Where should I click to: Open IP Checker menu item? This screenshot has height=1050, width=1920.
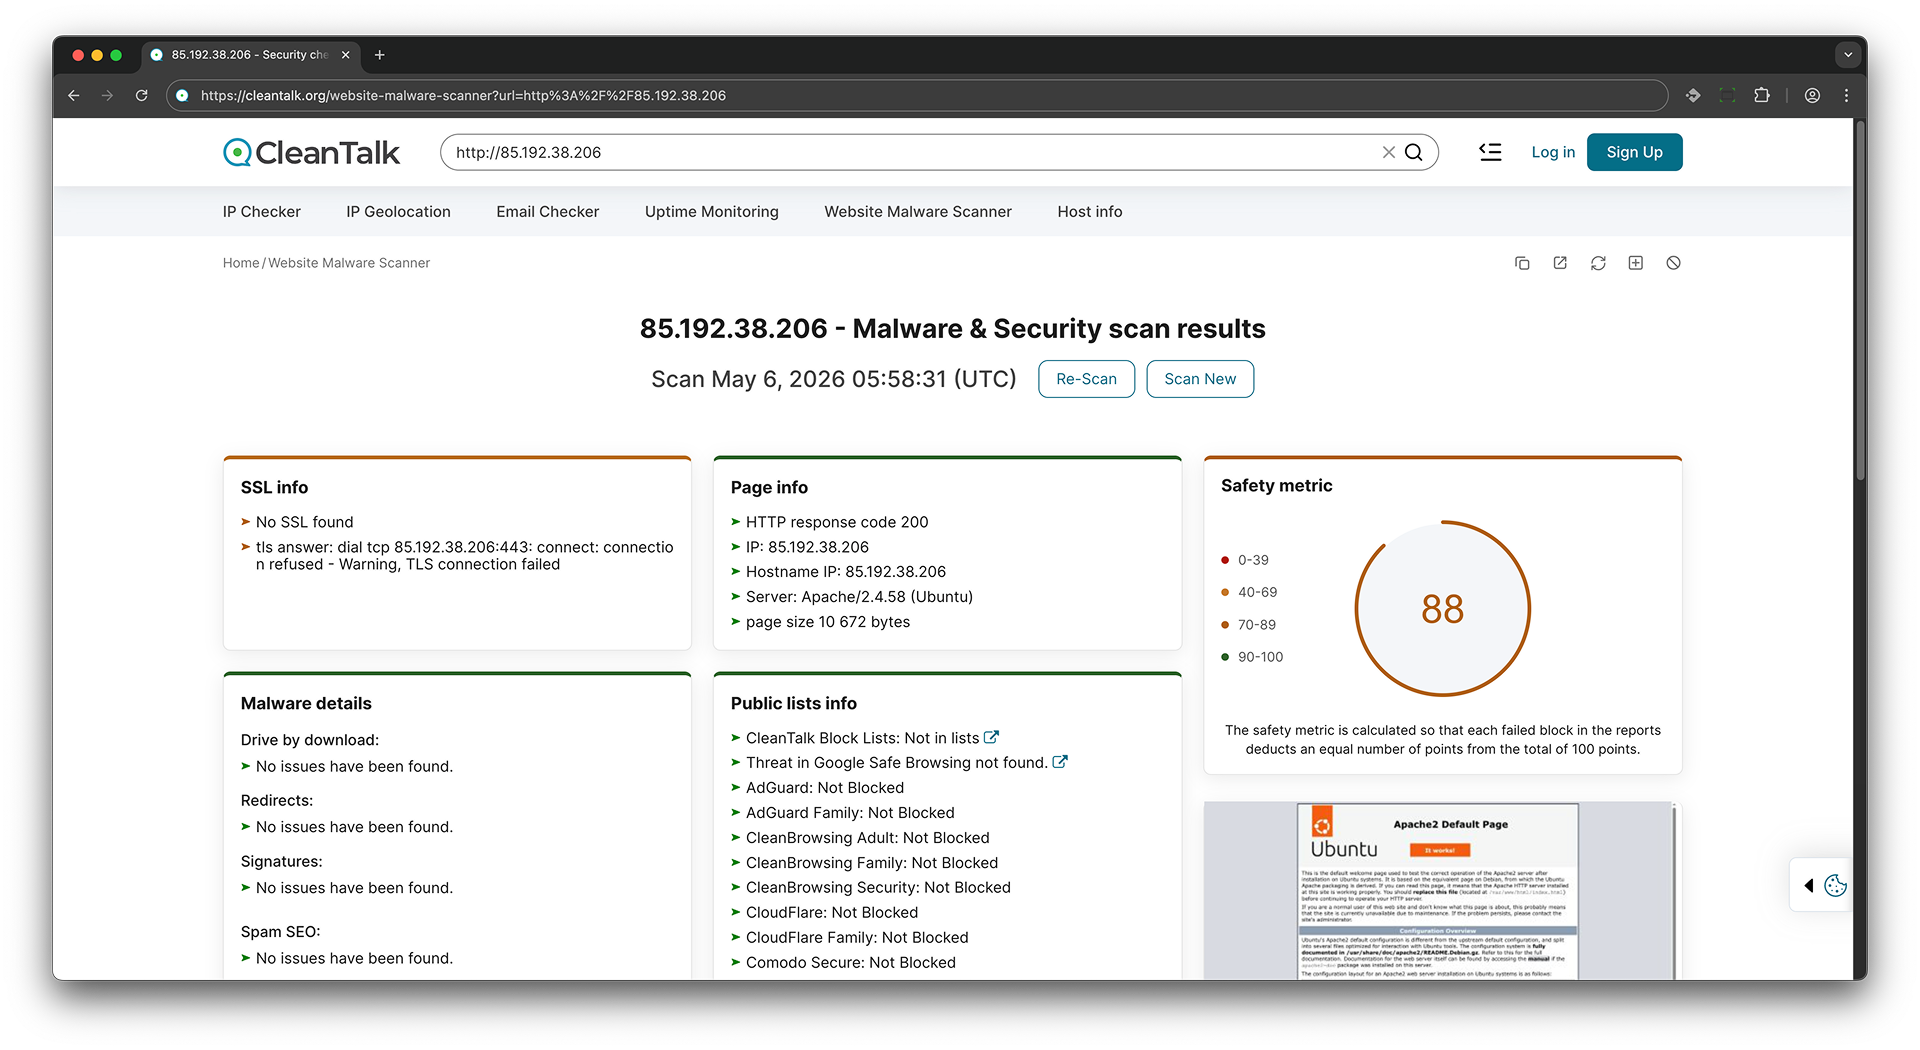tap(262, 212)
